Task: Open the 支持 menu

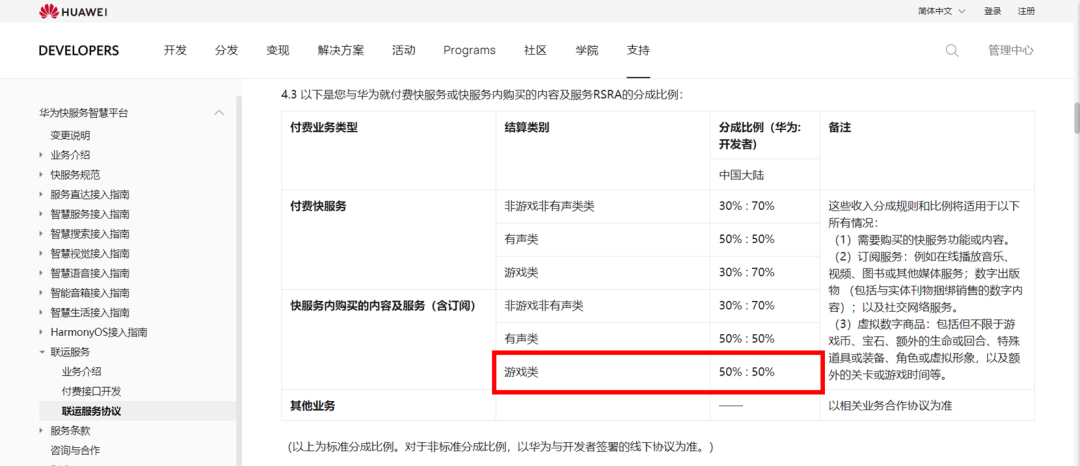Action: [638, 50]
